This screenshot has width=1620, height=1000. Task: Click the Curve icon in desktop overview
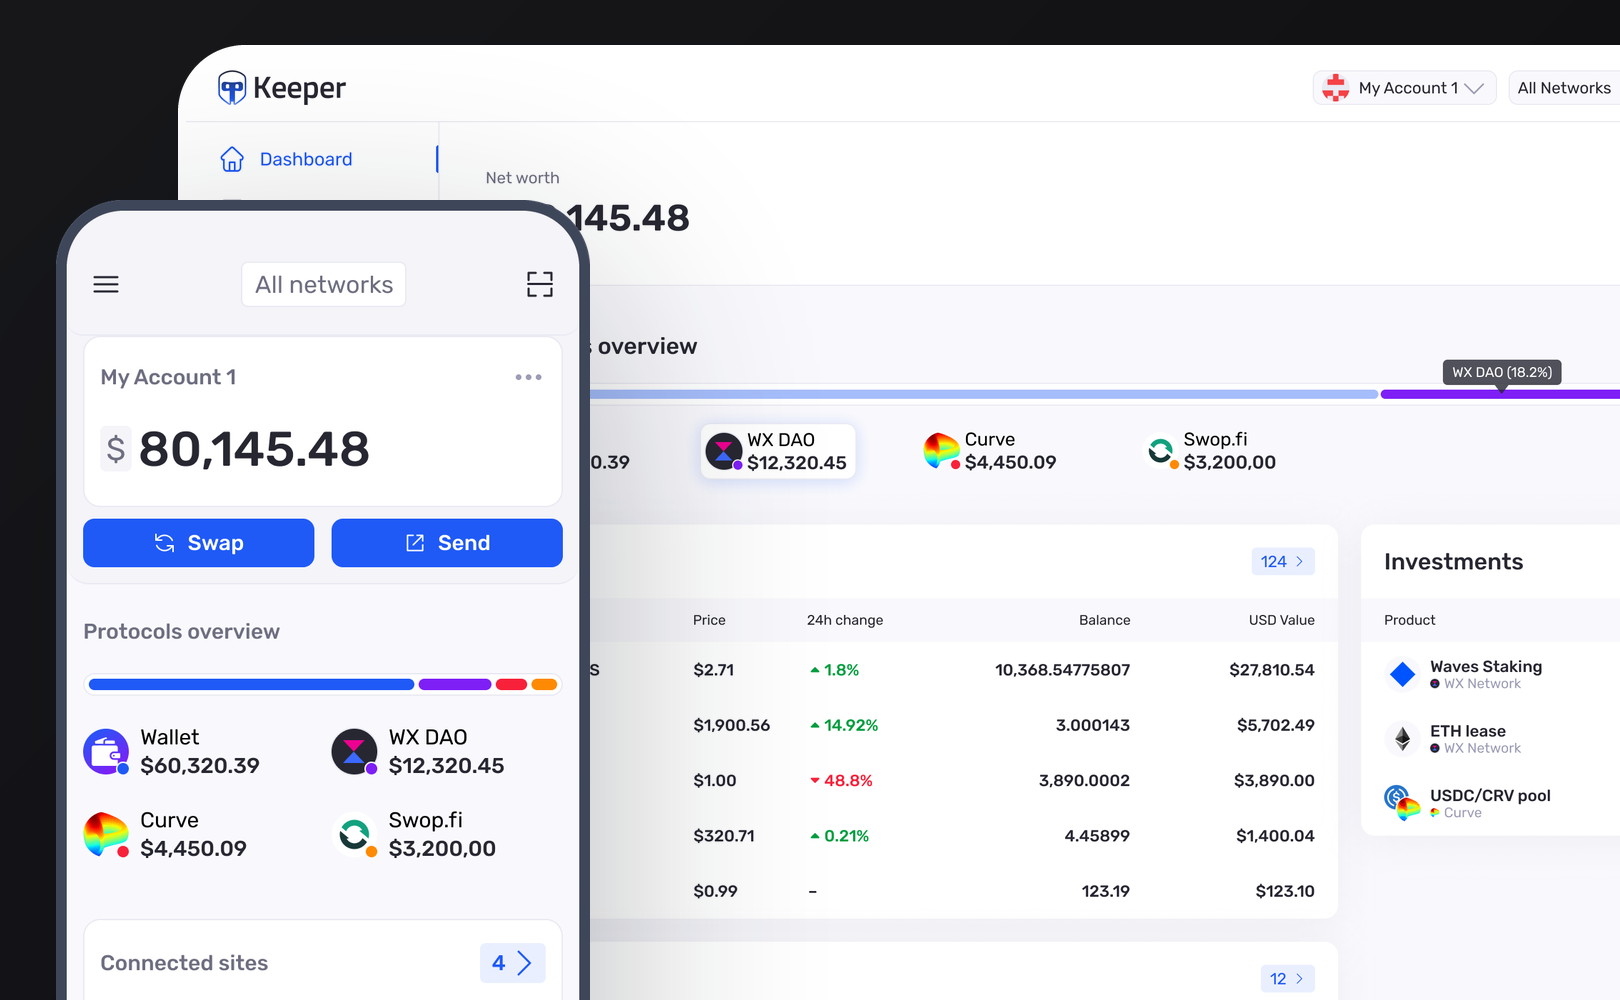pyautogui.click(x=942, y=451)
